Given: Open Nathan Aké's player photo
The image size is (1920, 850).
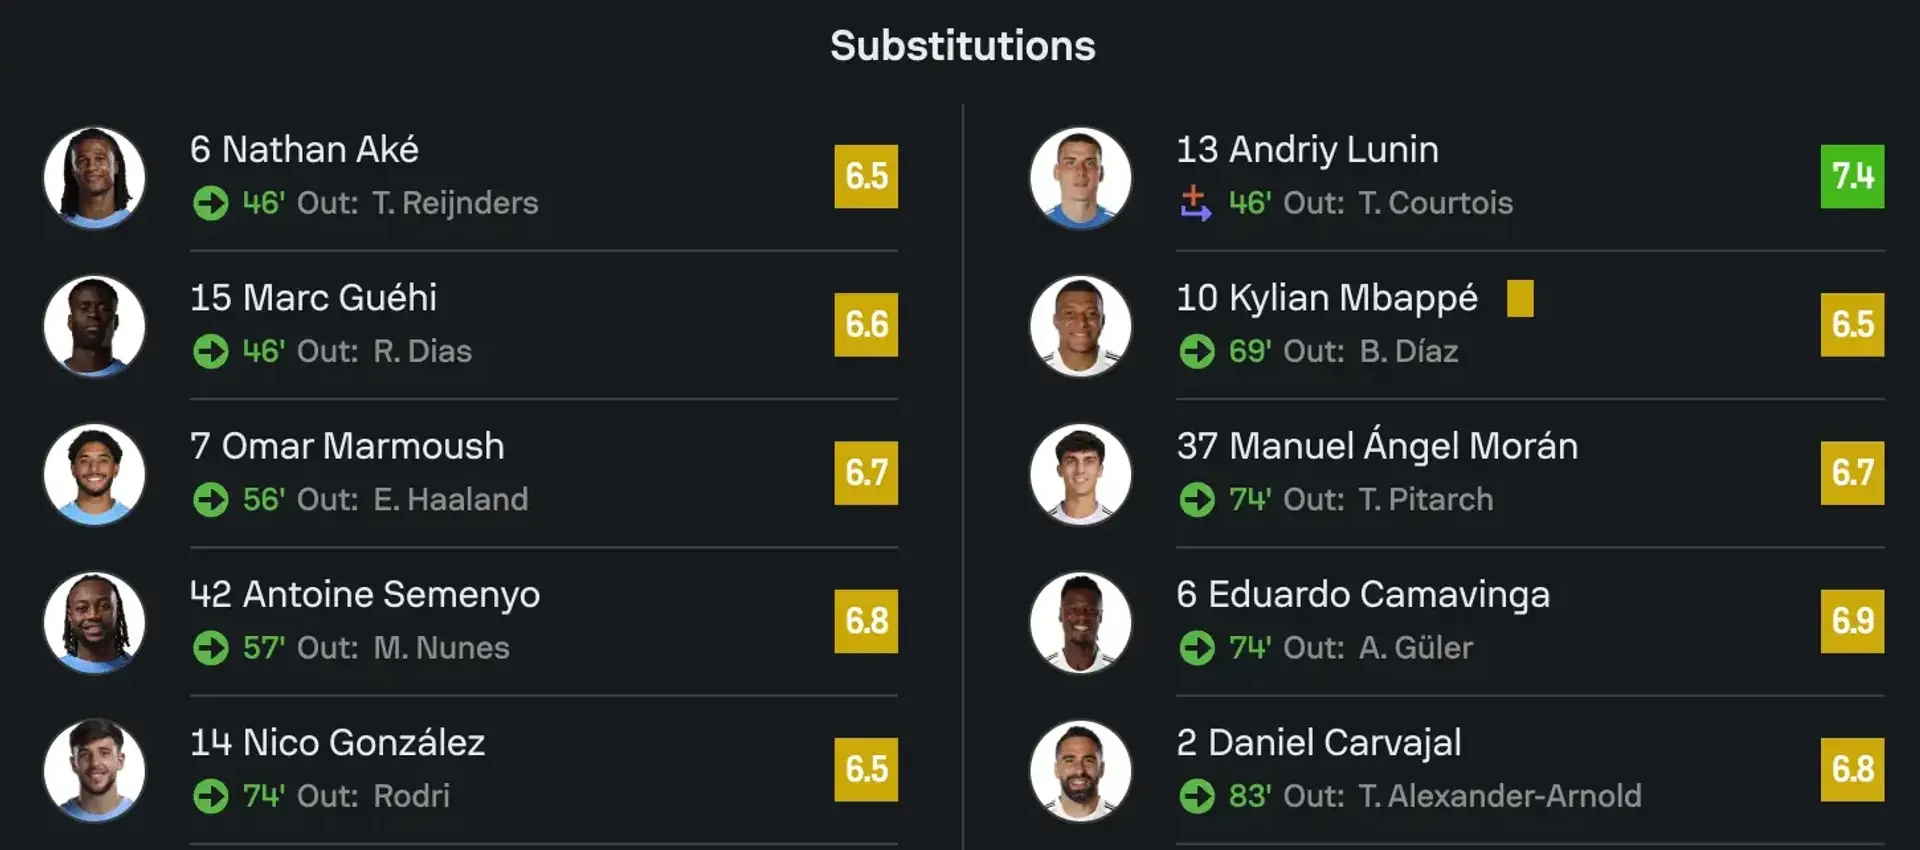Looking at the screenshot, I should pyautogui.click(x=94, y=177).
